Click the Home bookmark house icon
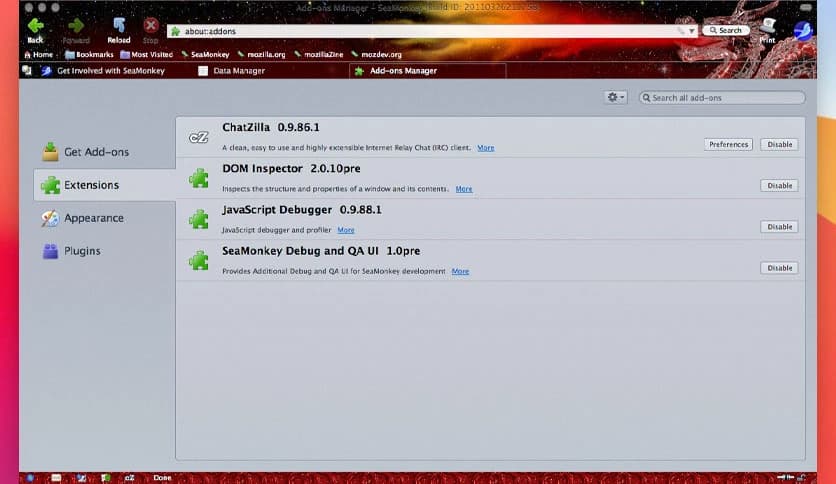The image size is (836, 484). (x=27, y=54)
